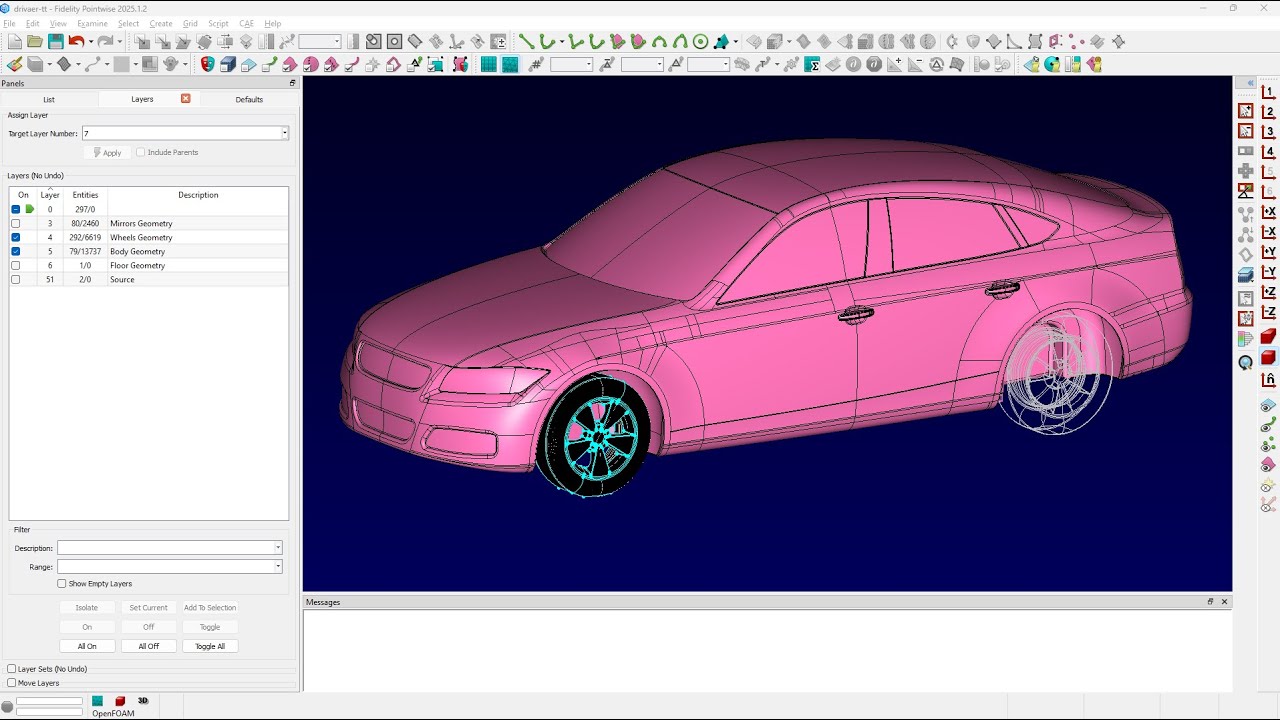Open the CAE menu
Viewport: 1280px width, 720px height.
[246, 23]
